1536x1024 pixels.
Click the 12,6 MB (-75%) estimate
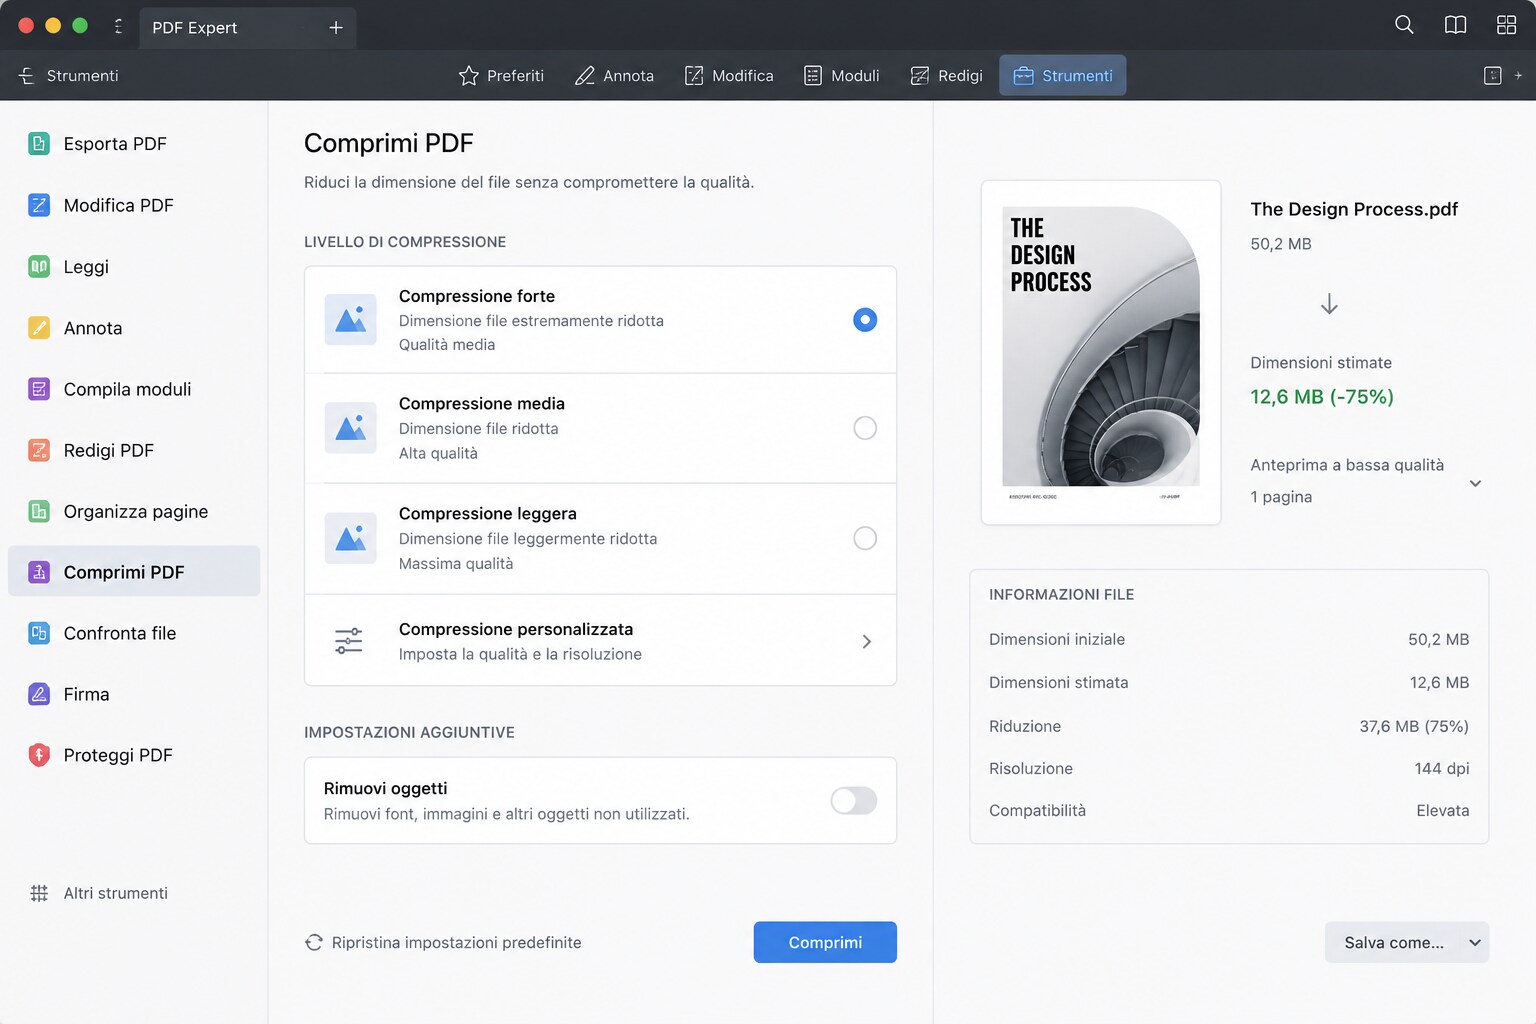[x=1322, y=397]
